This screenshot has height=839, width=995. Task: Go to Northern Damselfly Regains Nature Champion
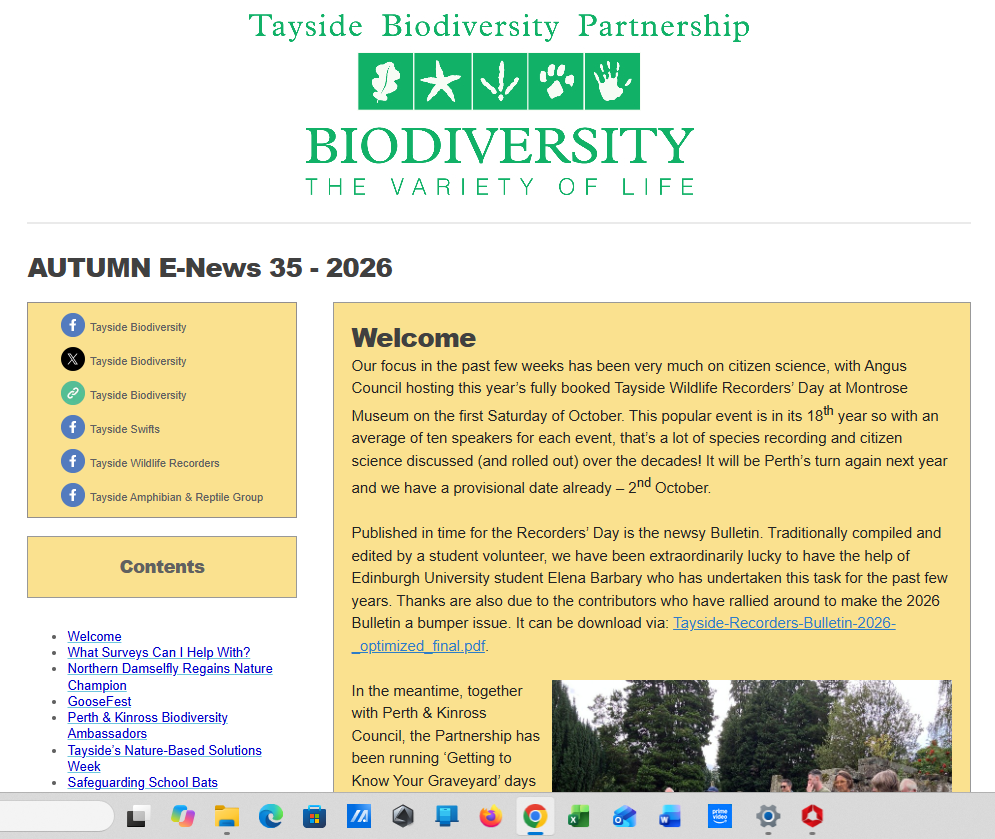170,677
